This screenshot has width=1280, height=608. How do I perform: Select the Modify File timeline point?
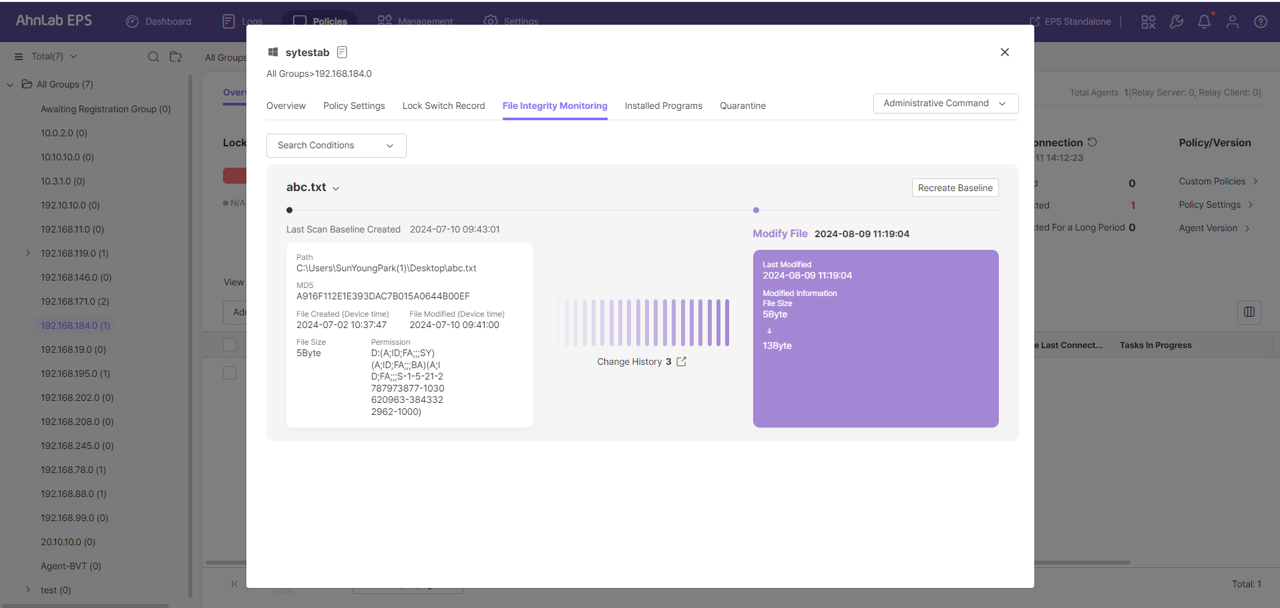tap(756, 210)
